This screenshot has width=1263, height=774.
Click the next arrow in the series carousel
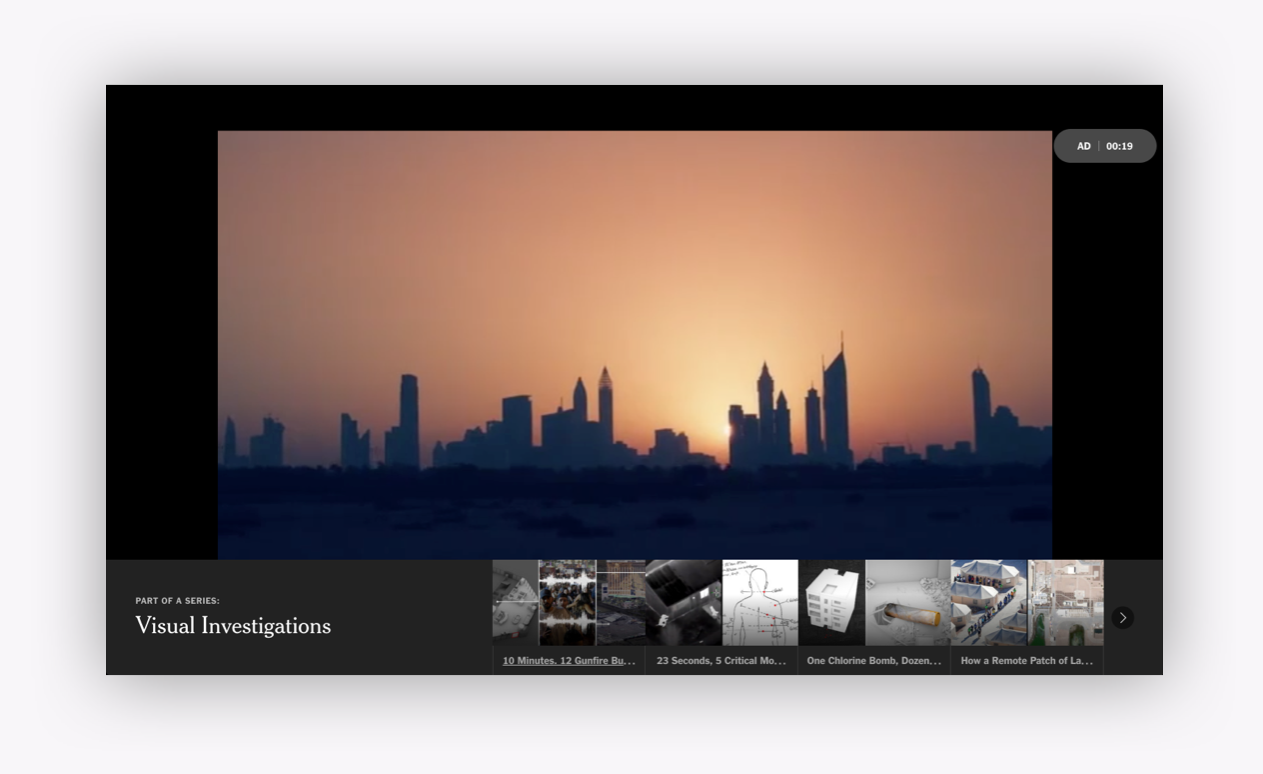(1122, 618)
